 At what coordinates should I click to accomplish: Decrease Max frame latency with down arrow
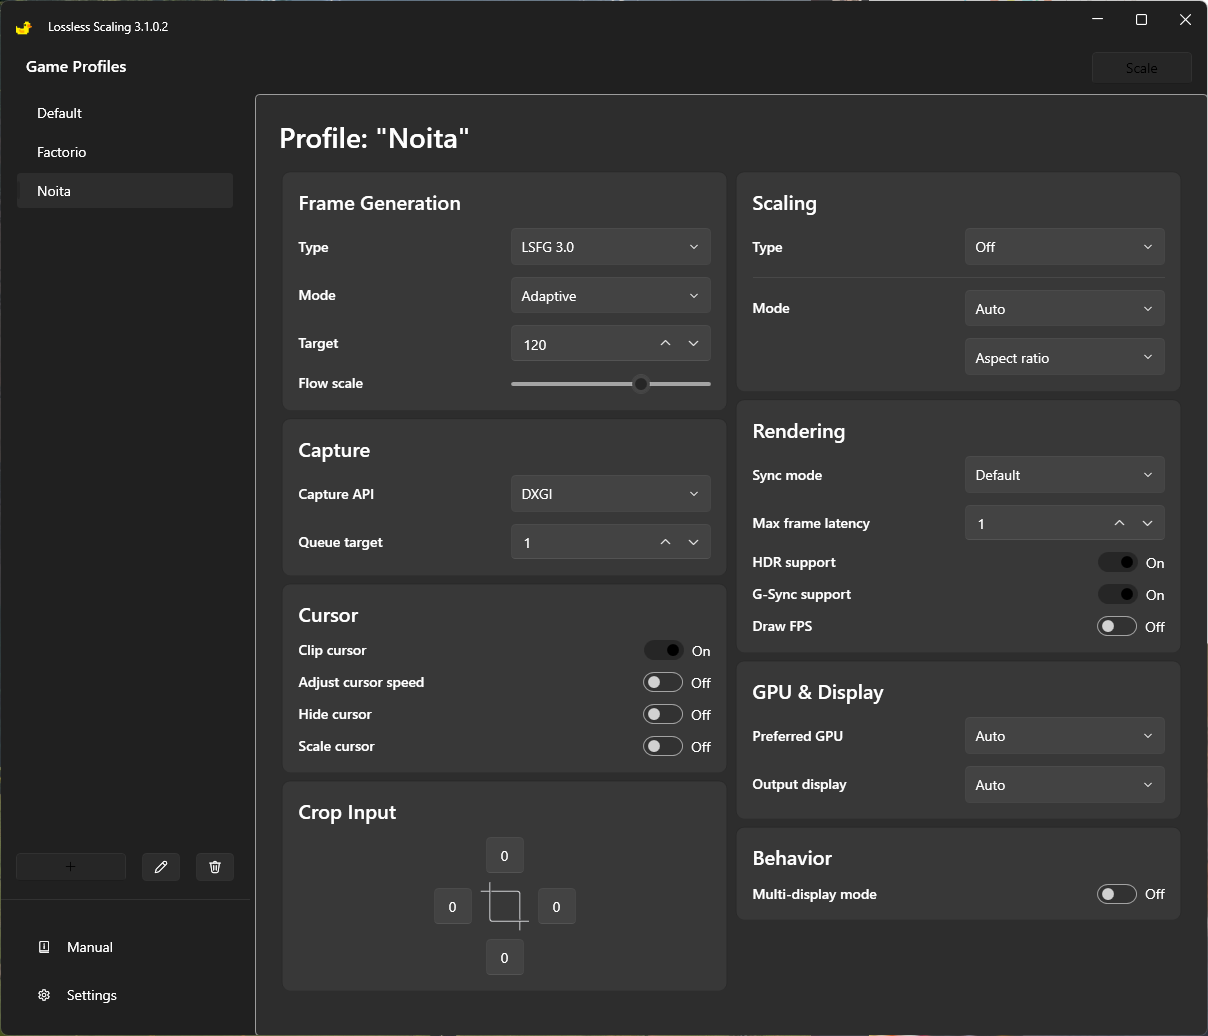[1147, 523]
